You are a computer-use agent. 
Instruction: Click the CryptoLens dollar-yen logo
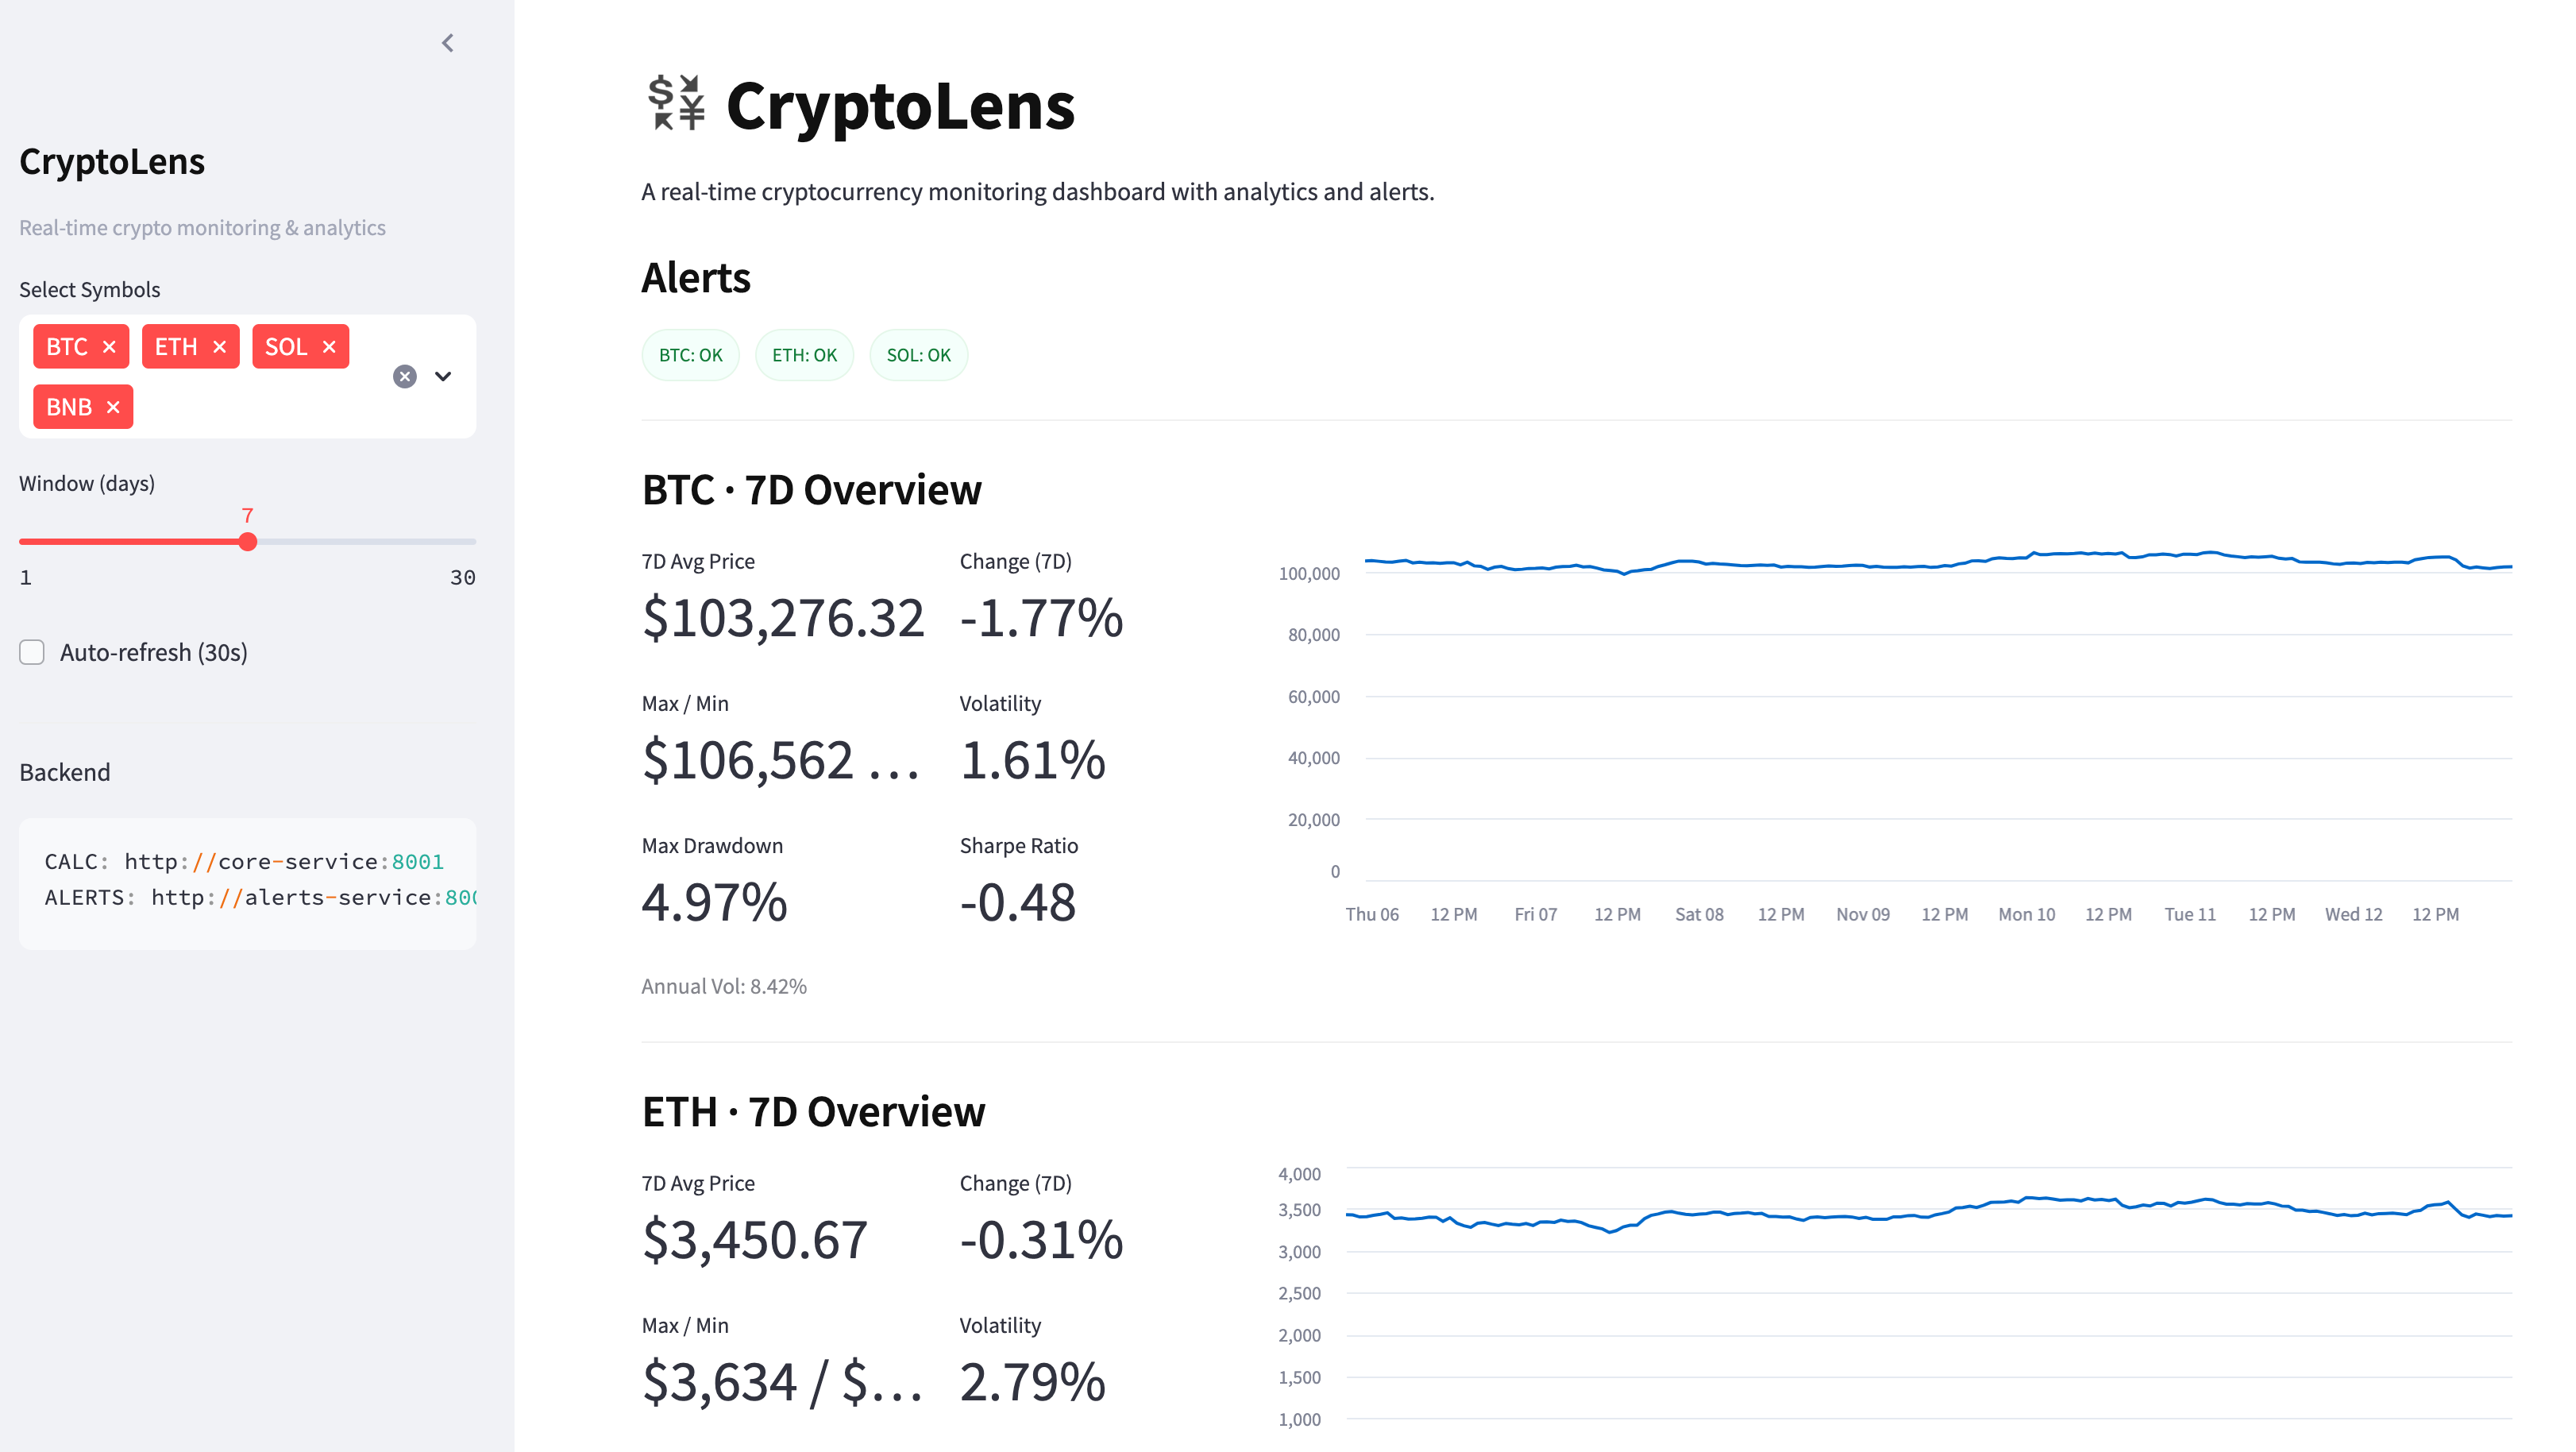(674, 103)
